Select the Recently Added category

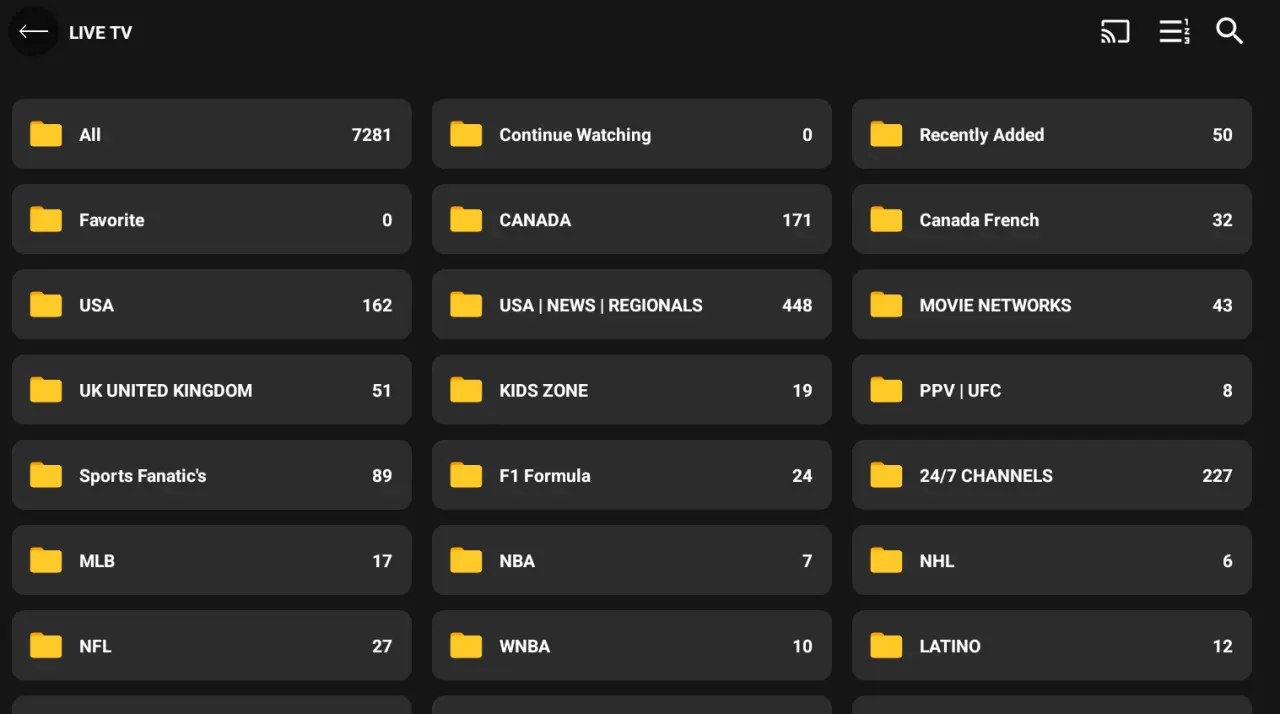pos(1051,134)
